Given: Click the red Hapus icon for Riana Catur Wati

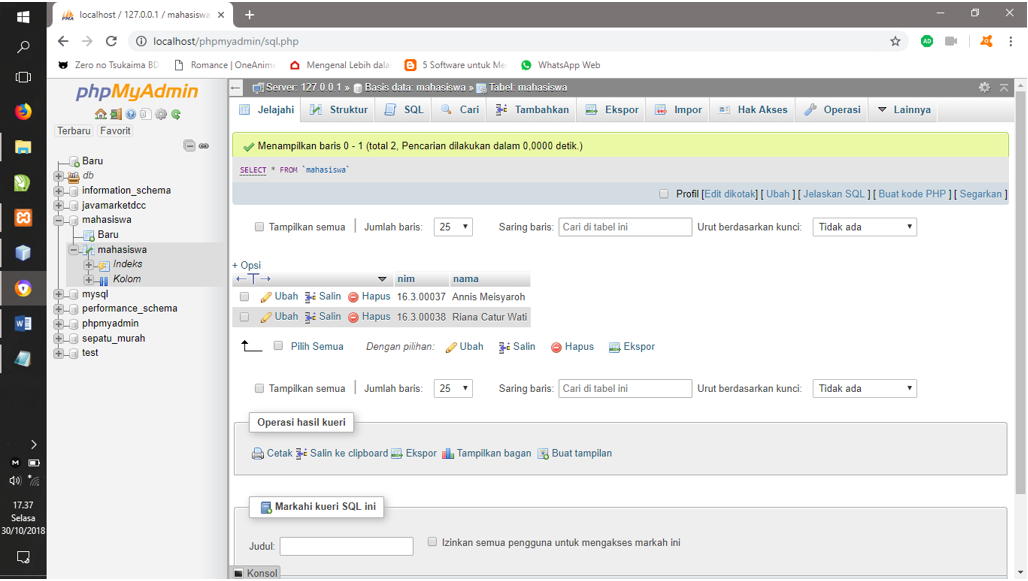Looking at the screenshot, I should coord(355,315).
